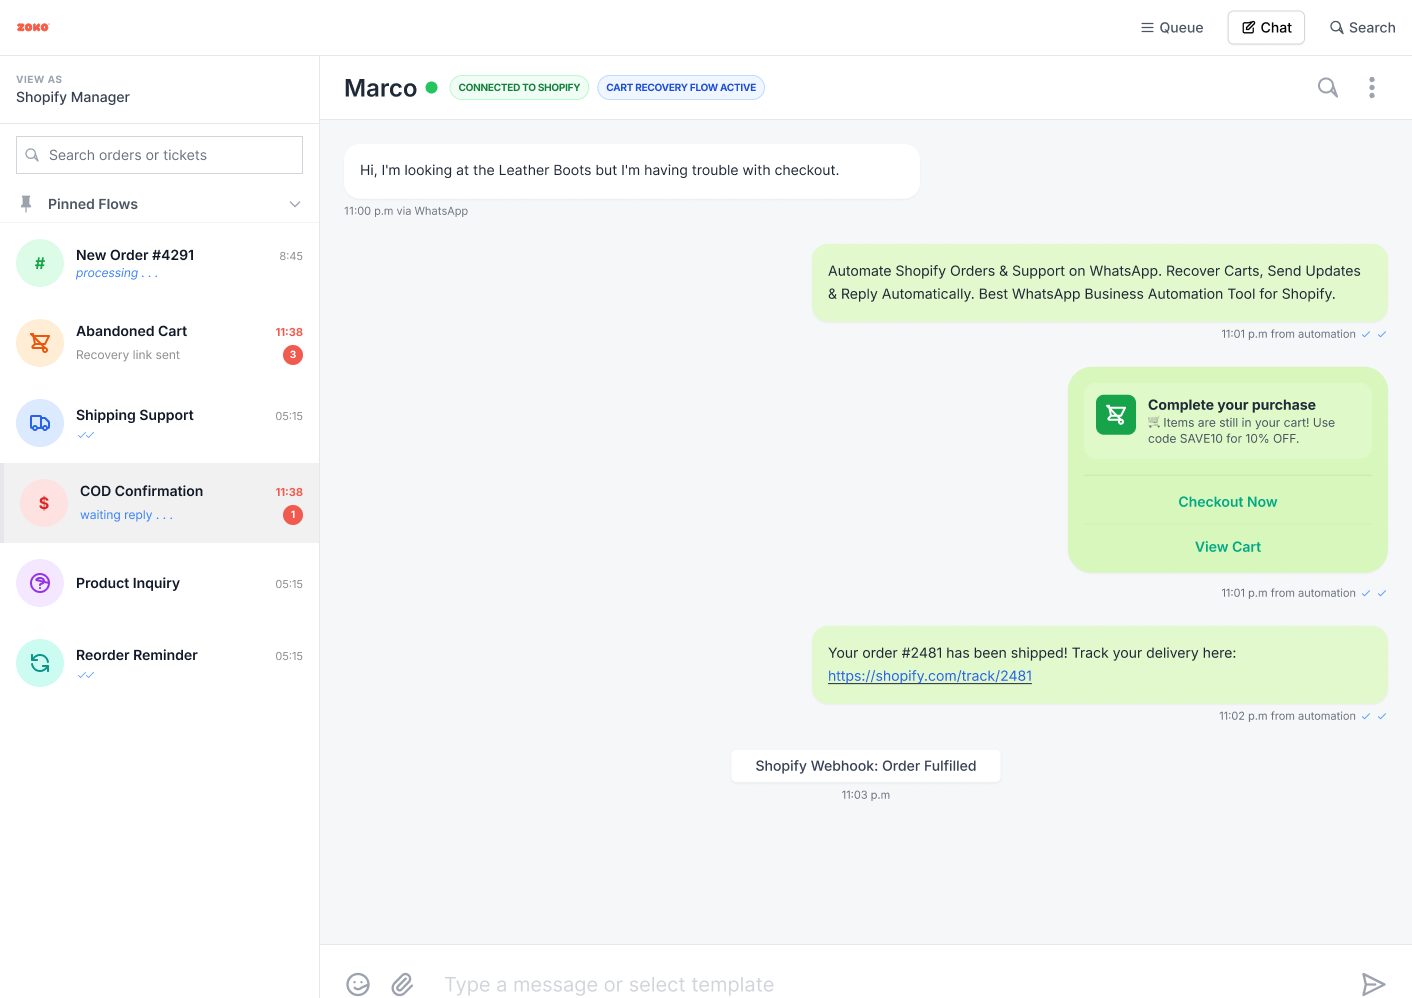Image resolution: width=1412 pixels, height=998 pixels.
Task: Click the Product Inquiry icon
Action: [40, 583]
